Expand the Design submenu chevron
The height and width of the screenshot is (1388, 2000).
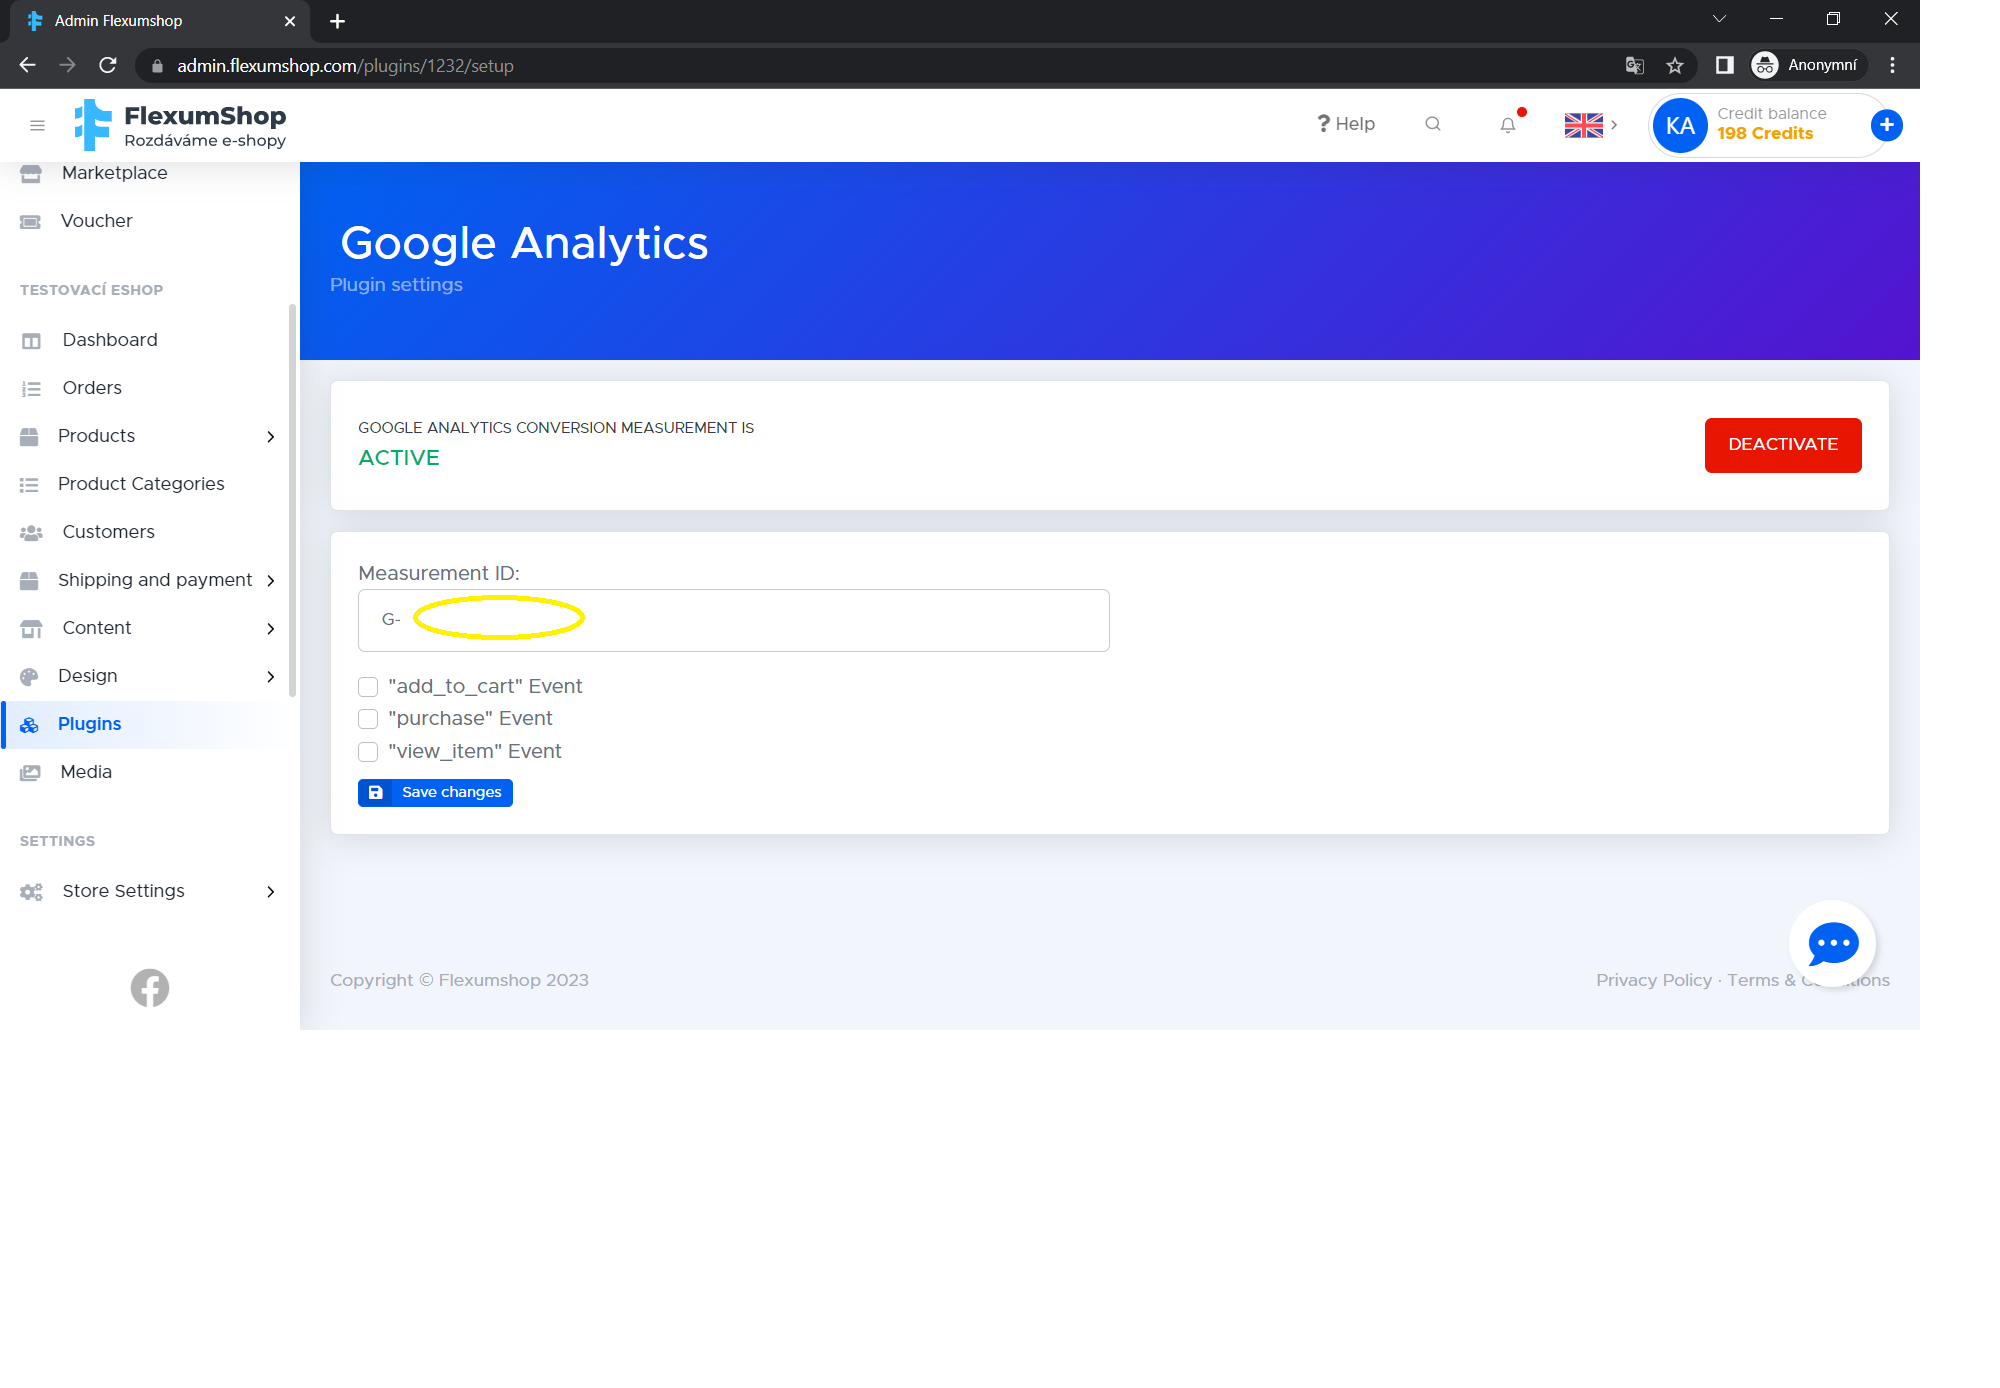[270, 677]
